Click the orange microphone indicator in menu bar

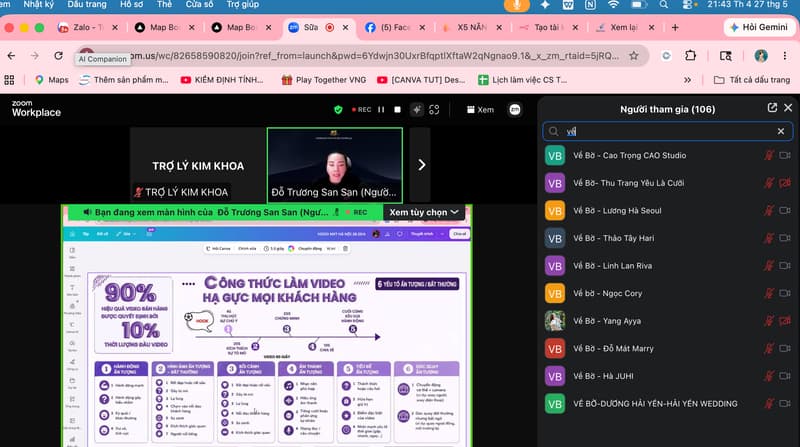click(x=516, y=5)
